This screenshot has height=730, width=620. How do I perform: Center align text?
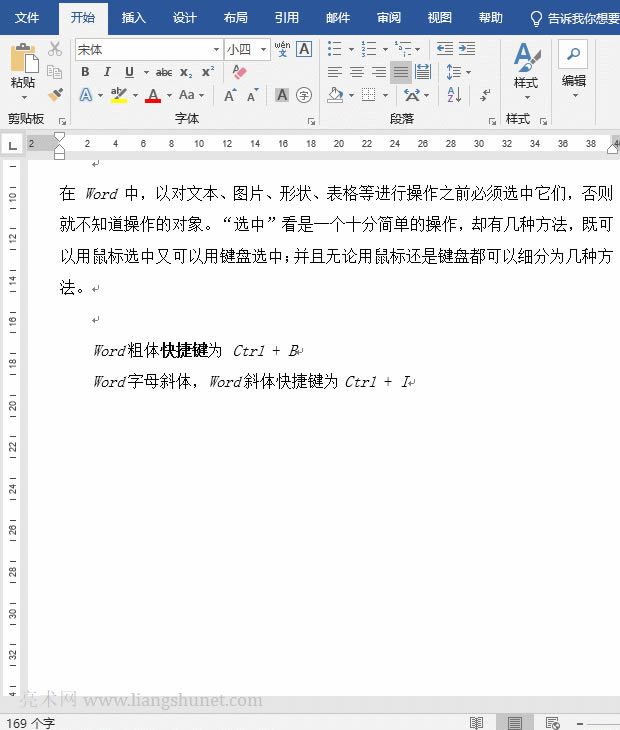(357, 72)
